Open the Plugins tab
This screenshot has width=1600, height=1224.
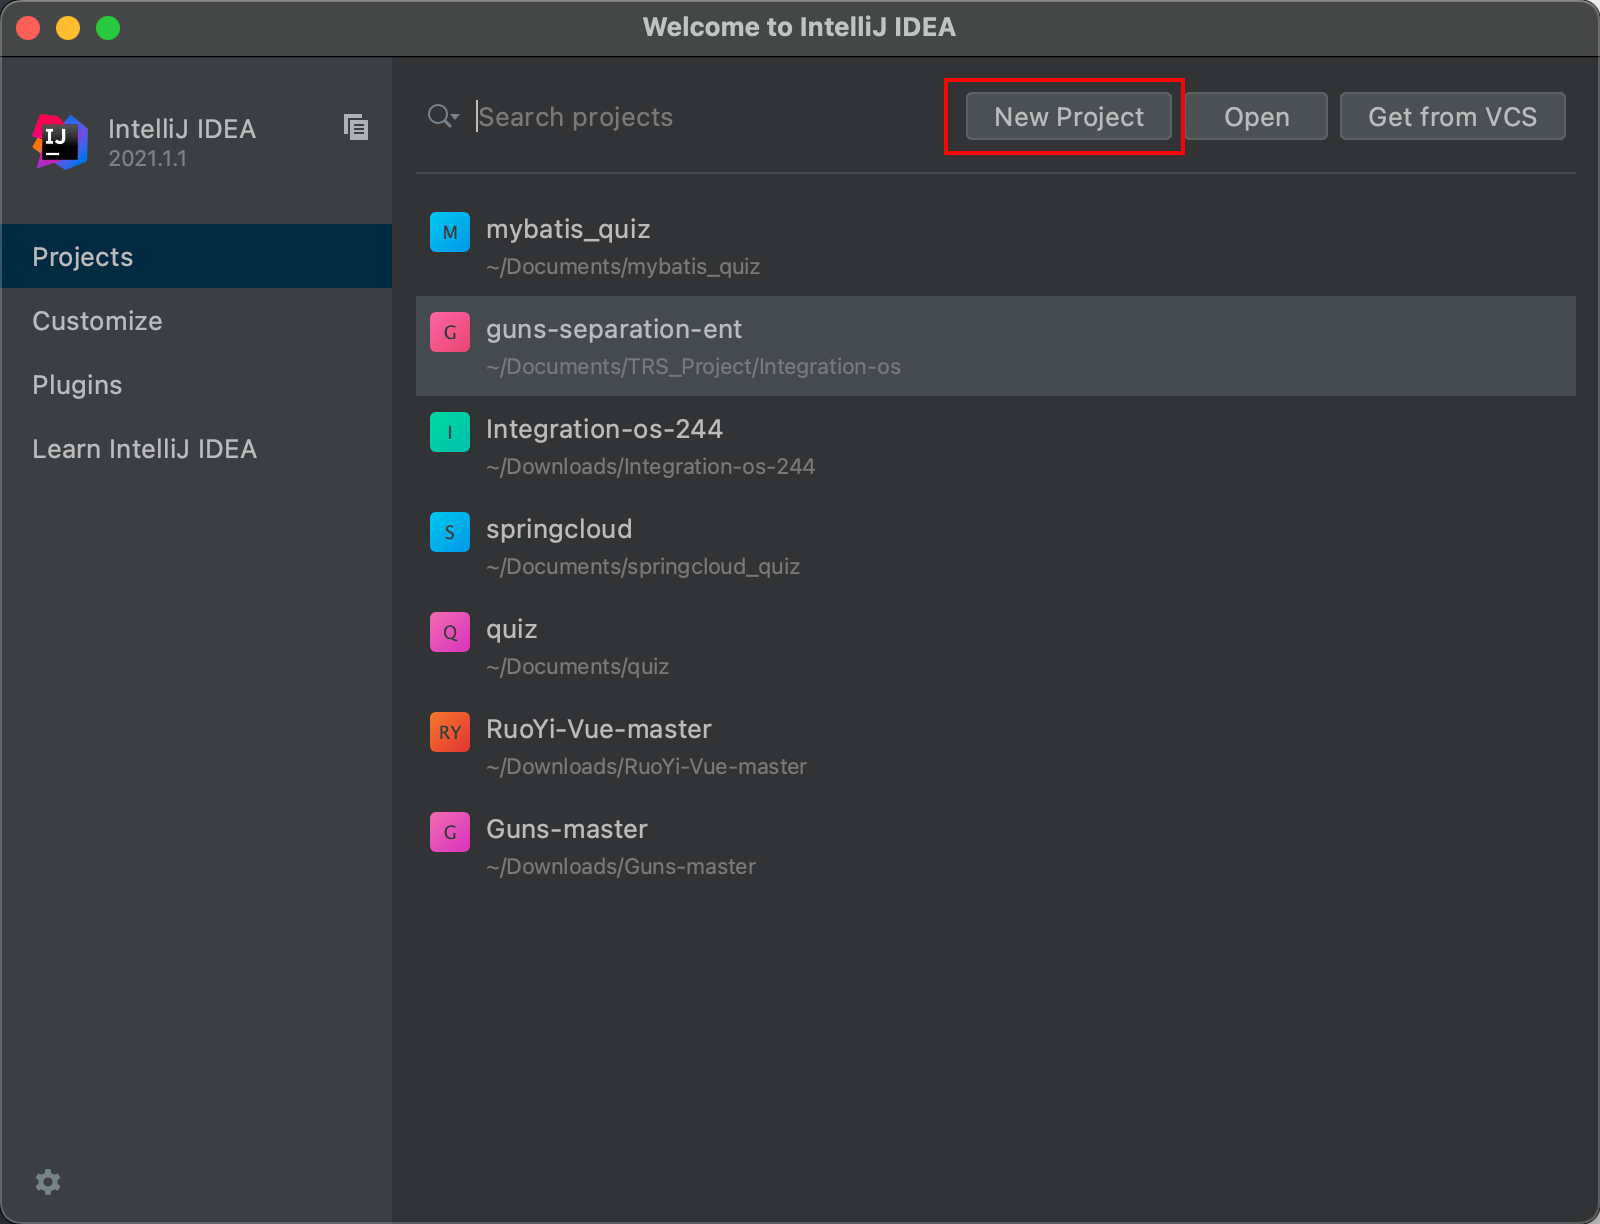pos(197,384)
